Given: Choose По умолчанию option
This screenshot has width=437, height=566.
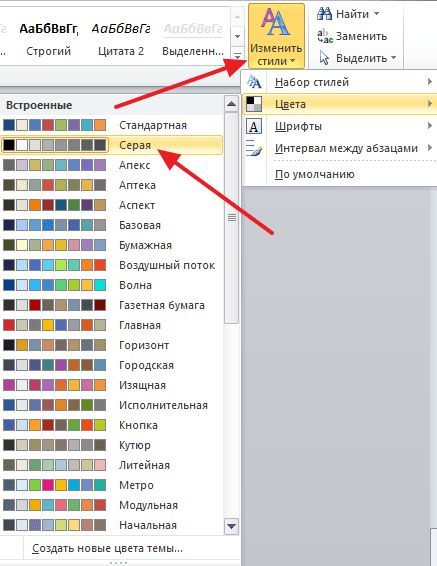Looking at the screenshot, I should (x=315, y=174).
